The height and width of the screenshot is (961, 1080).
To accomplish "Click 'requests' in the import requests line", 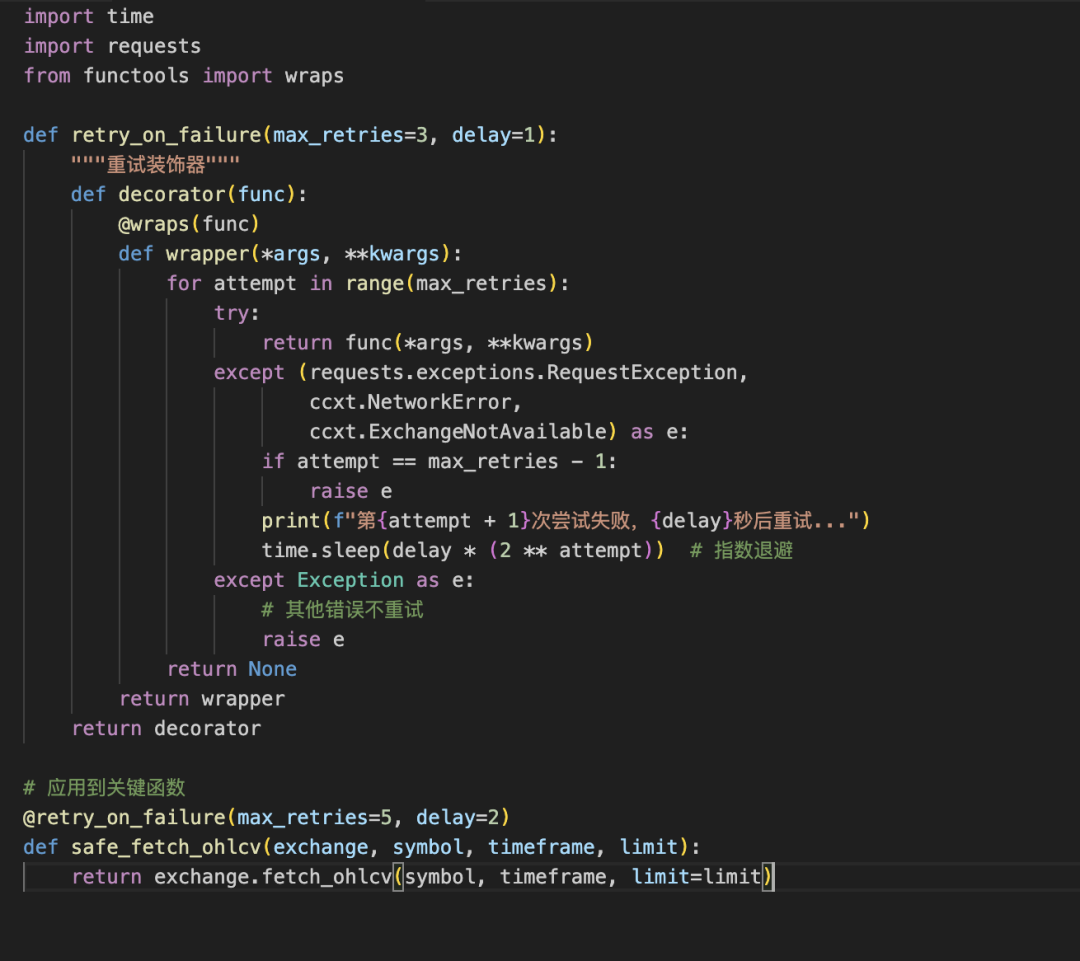I will [x=154, y=46].
